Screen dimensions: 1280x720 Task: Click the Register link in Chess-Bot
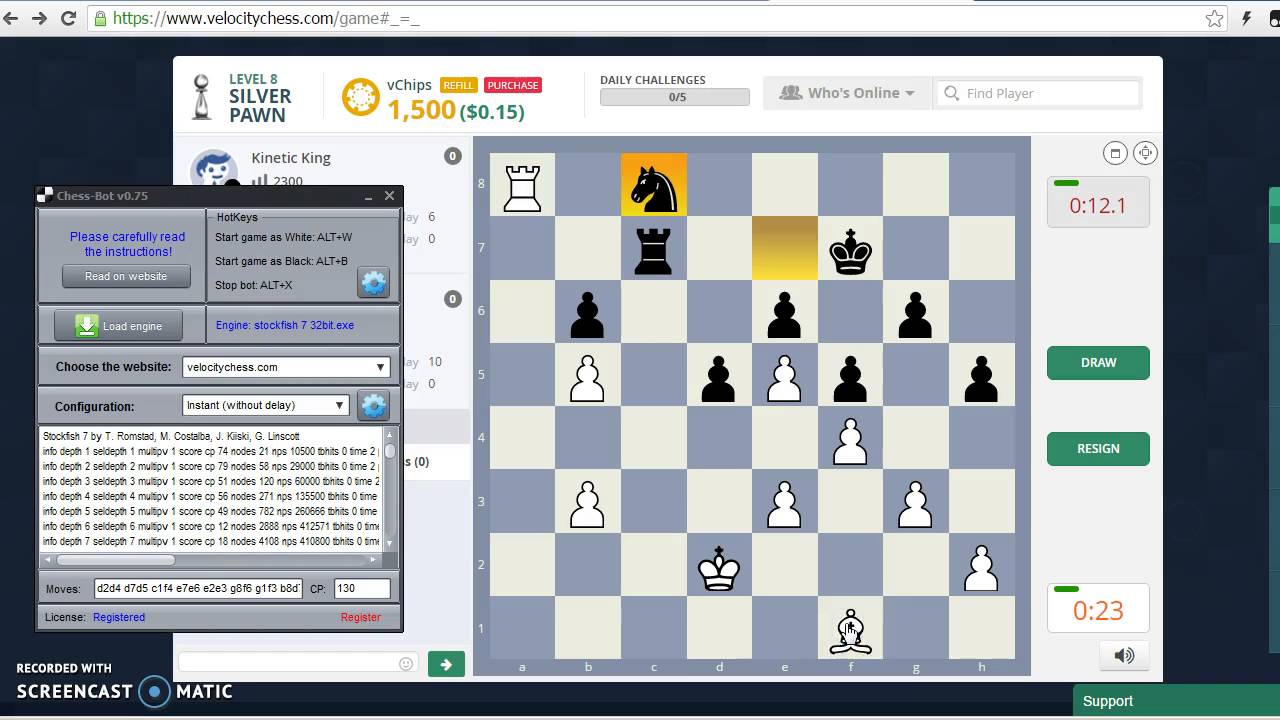[360, 617]
